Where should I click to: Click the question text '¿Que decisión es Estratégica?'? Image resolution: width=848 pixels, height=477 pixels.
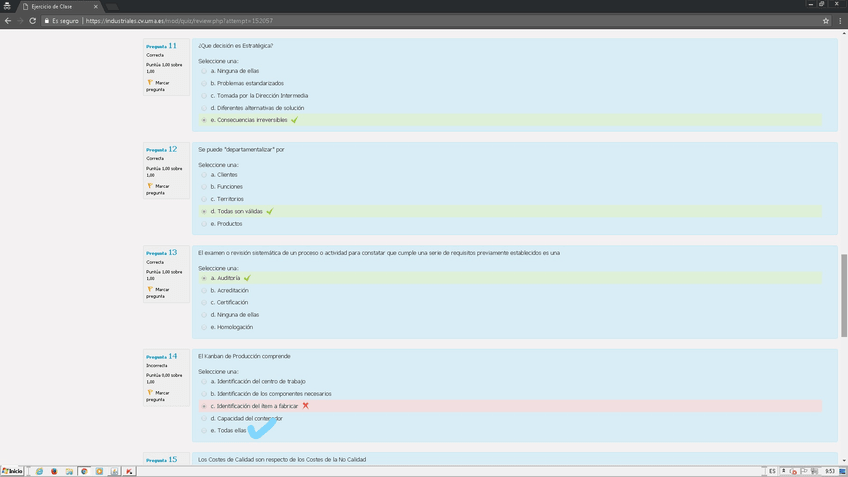click(235, 46)
